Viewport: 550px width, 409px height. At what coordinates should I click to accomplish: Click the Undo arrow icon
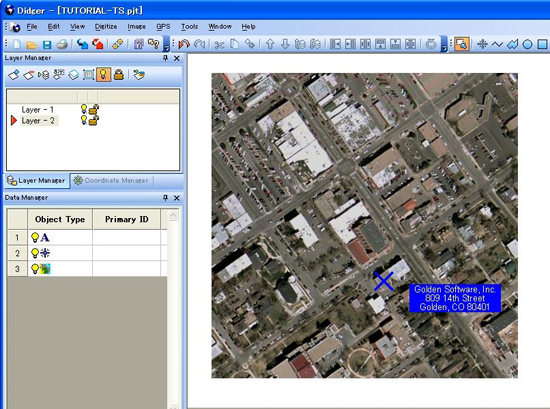(x=184, y=44)
